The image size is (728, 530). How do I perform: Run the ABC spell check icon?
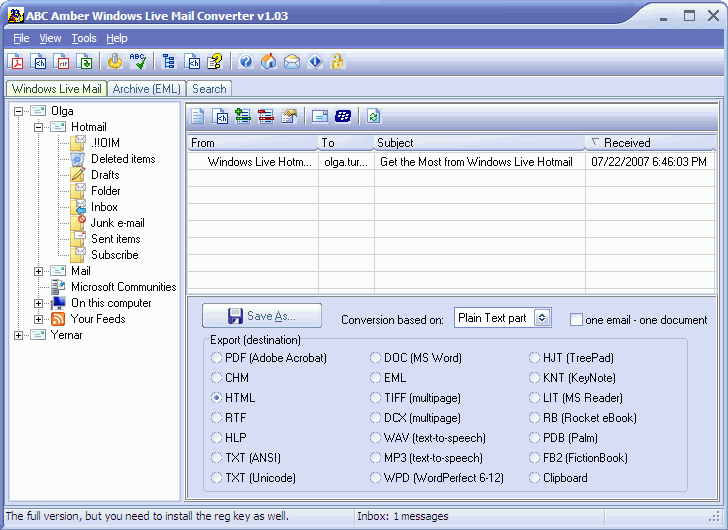point(138,61)
